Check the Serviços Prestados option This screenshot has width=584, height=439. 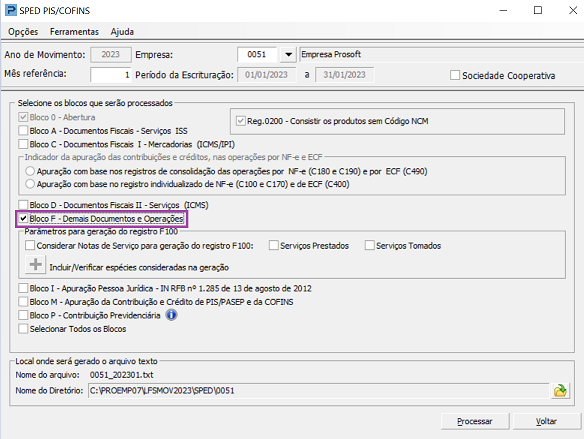pos(274,245)
